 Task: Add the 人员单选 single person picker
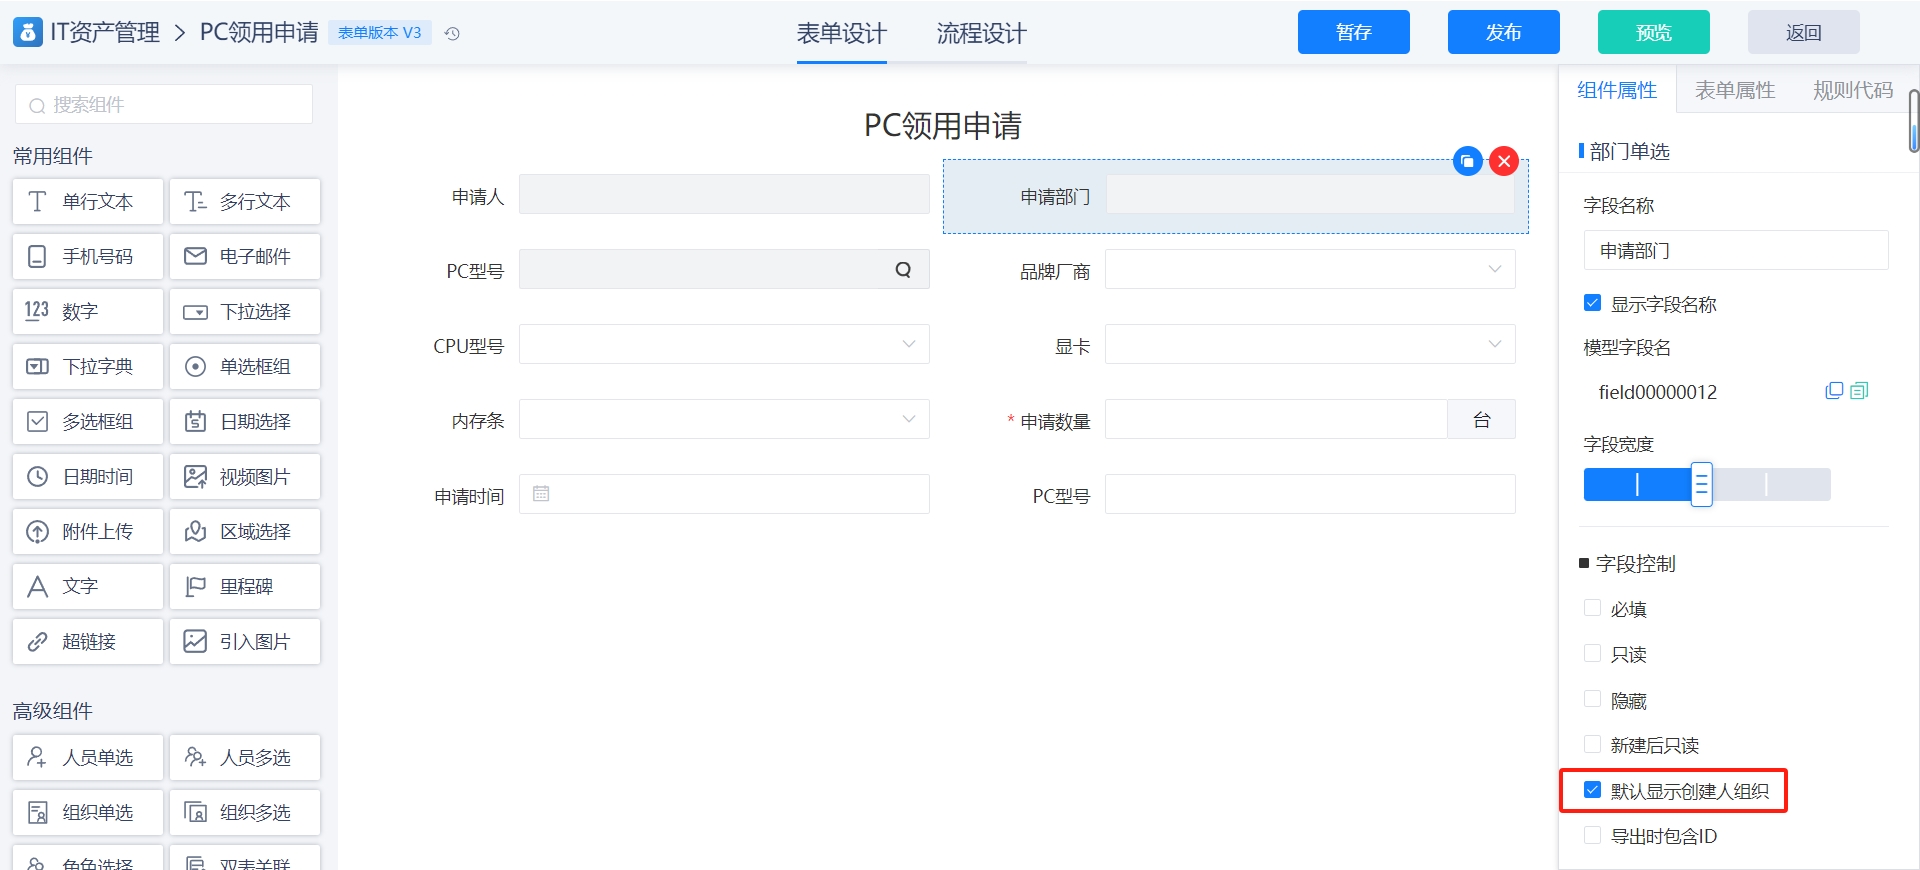coord(87,757)
